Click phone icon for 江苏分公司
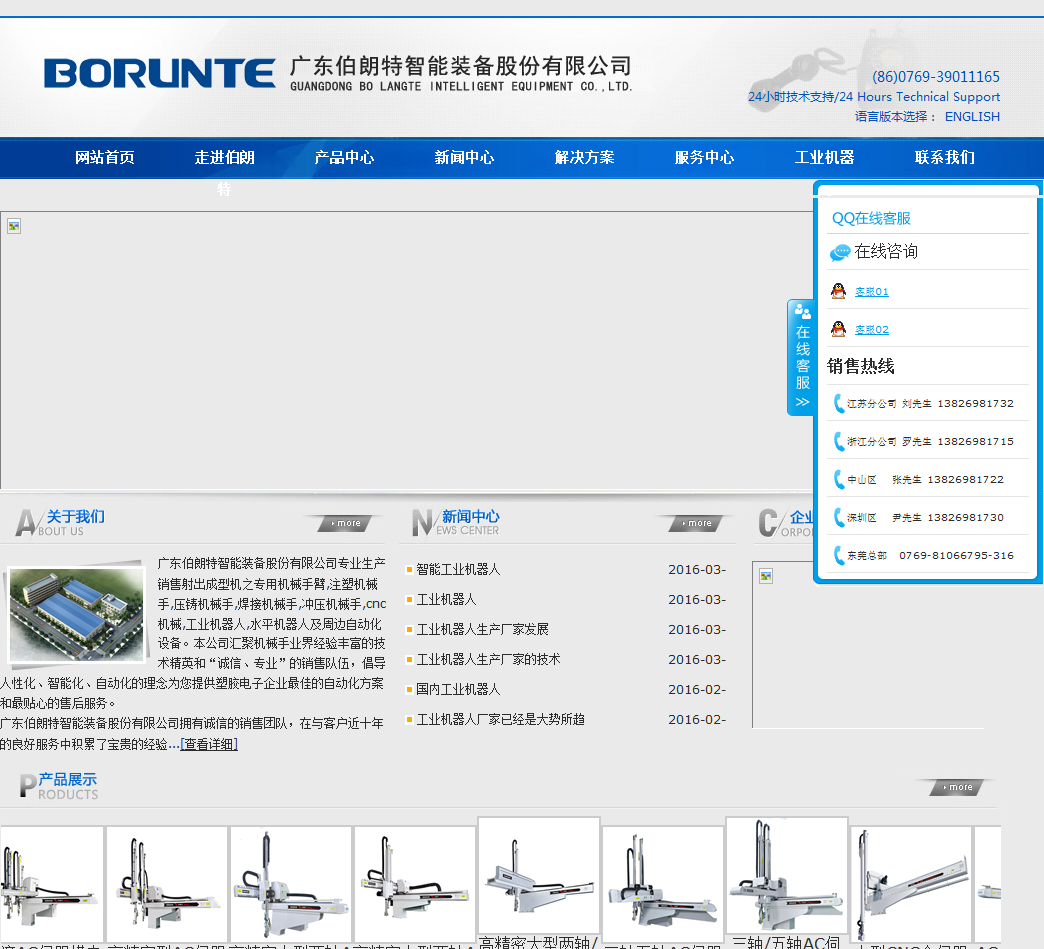This screenshot has width=1044, height=949. [x=839, y=403]
